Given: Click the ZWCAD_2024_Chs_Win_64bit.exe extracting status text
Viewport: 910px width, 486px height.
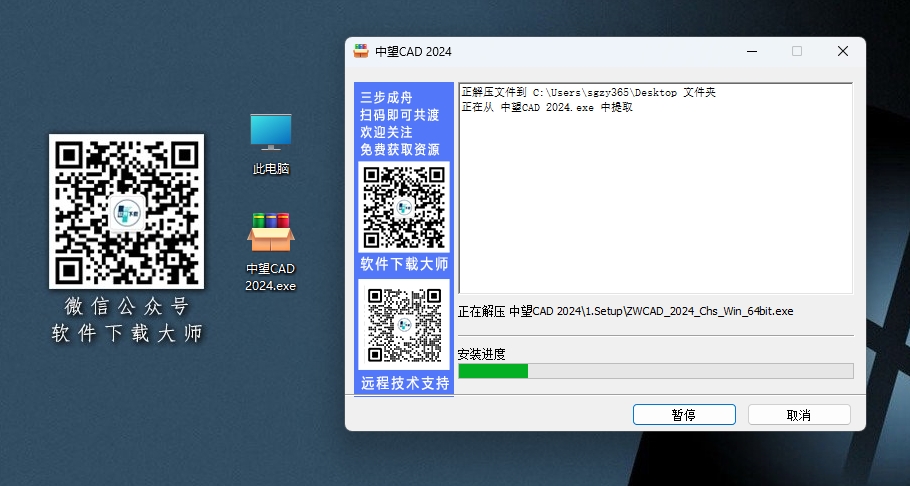Looking at the screenshot, I should tap(626, 311).
